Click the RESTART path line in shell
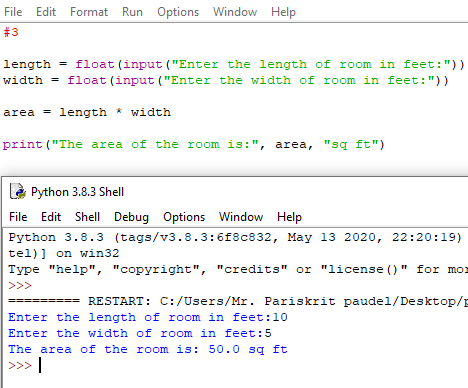Screen dimensions: 468x388 [238, 301]
